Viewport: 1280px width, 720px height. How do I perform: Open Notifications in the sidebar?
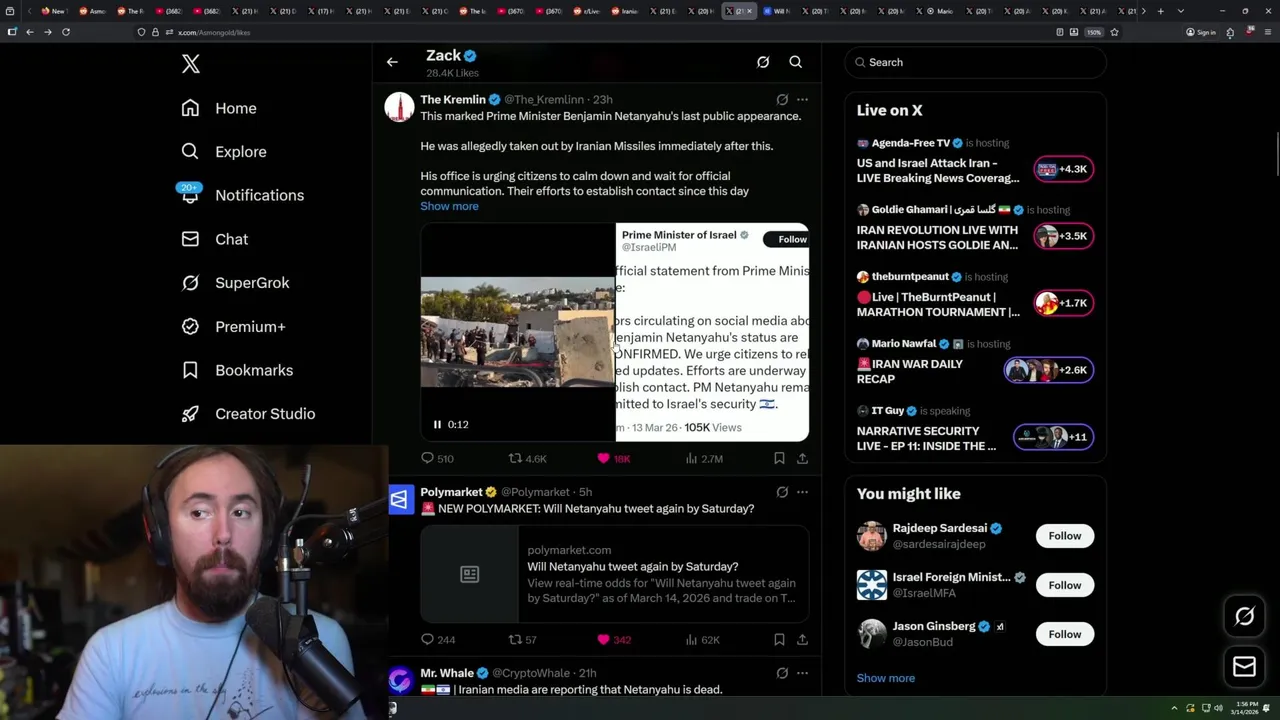(242, 195)
